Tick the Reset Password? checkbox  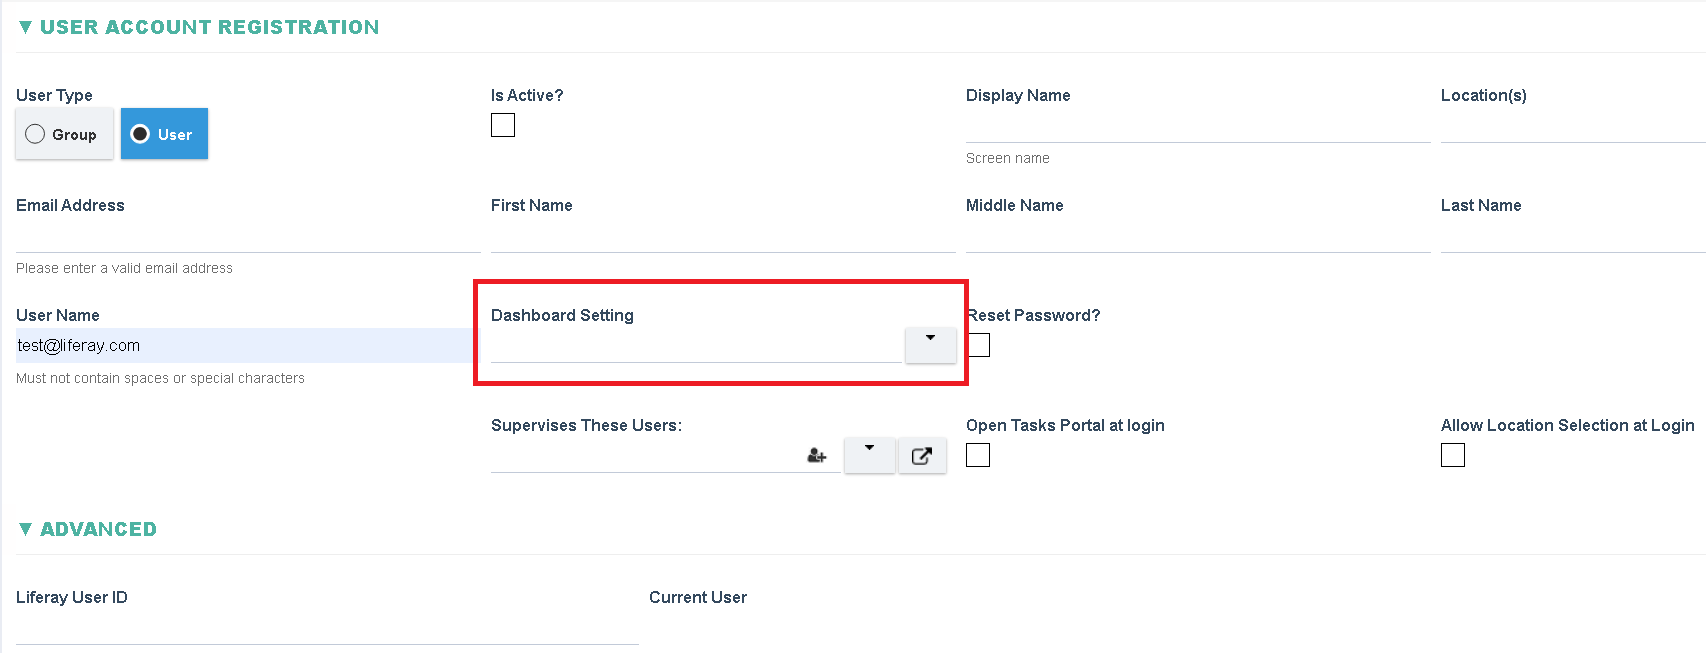coord(979,345)
